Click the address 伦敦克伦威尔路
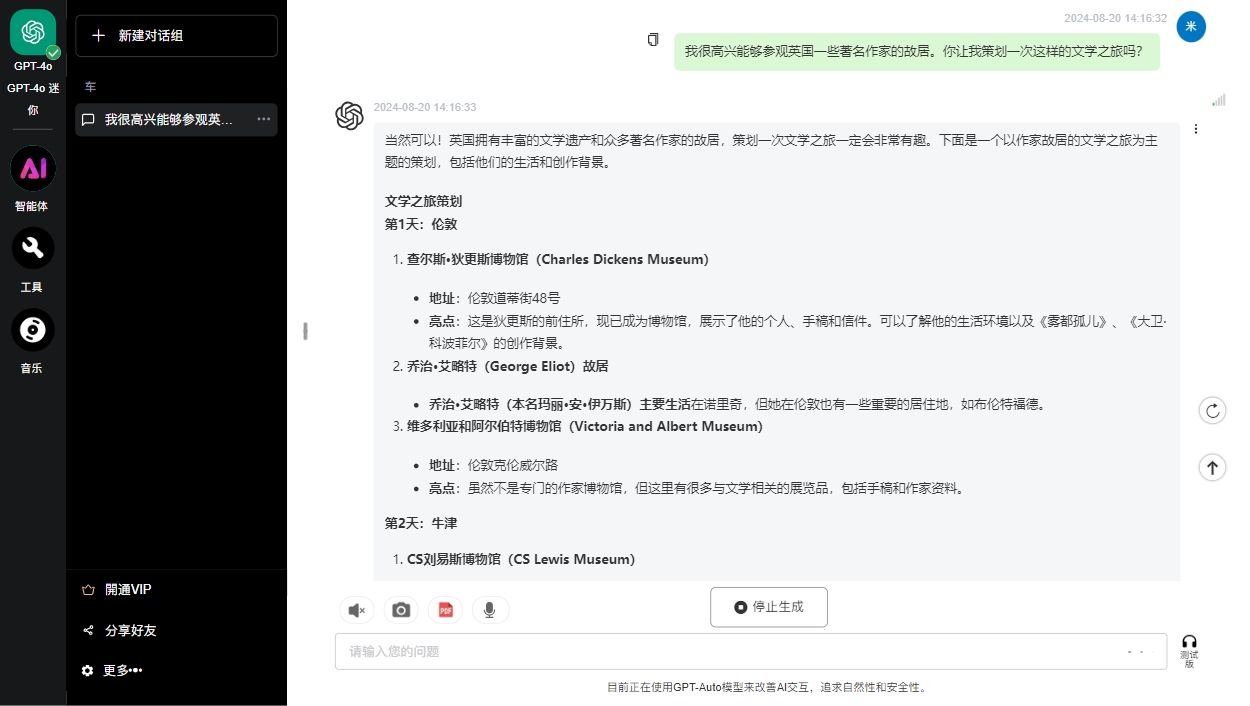Screen dimensions: 1250x706 513,465
